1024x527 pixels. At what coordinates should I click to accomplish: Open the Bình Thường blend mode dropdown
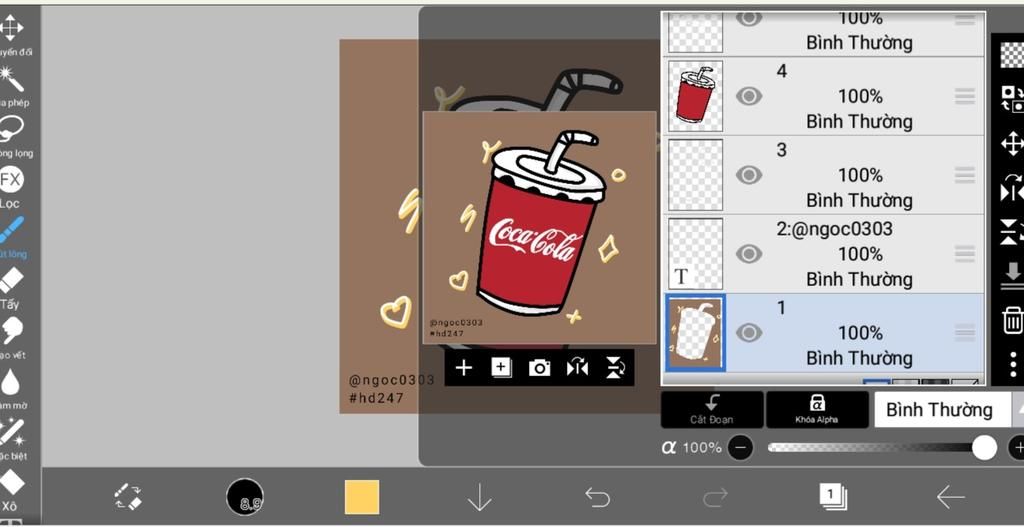[942, 409]
